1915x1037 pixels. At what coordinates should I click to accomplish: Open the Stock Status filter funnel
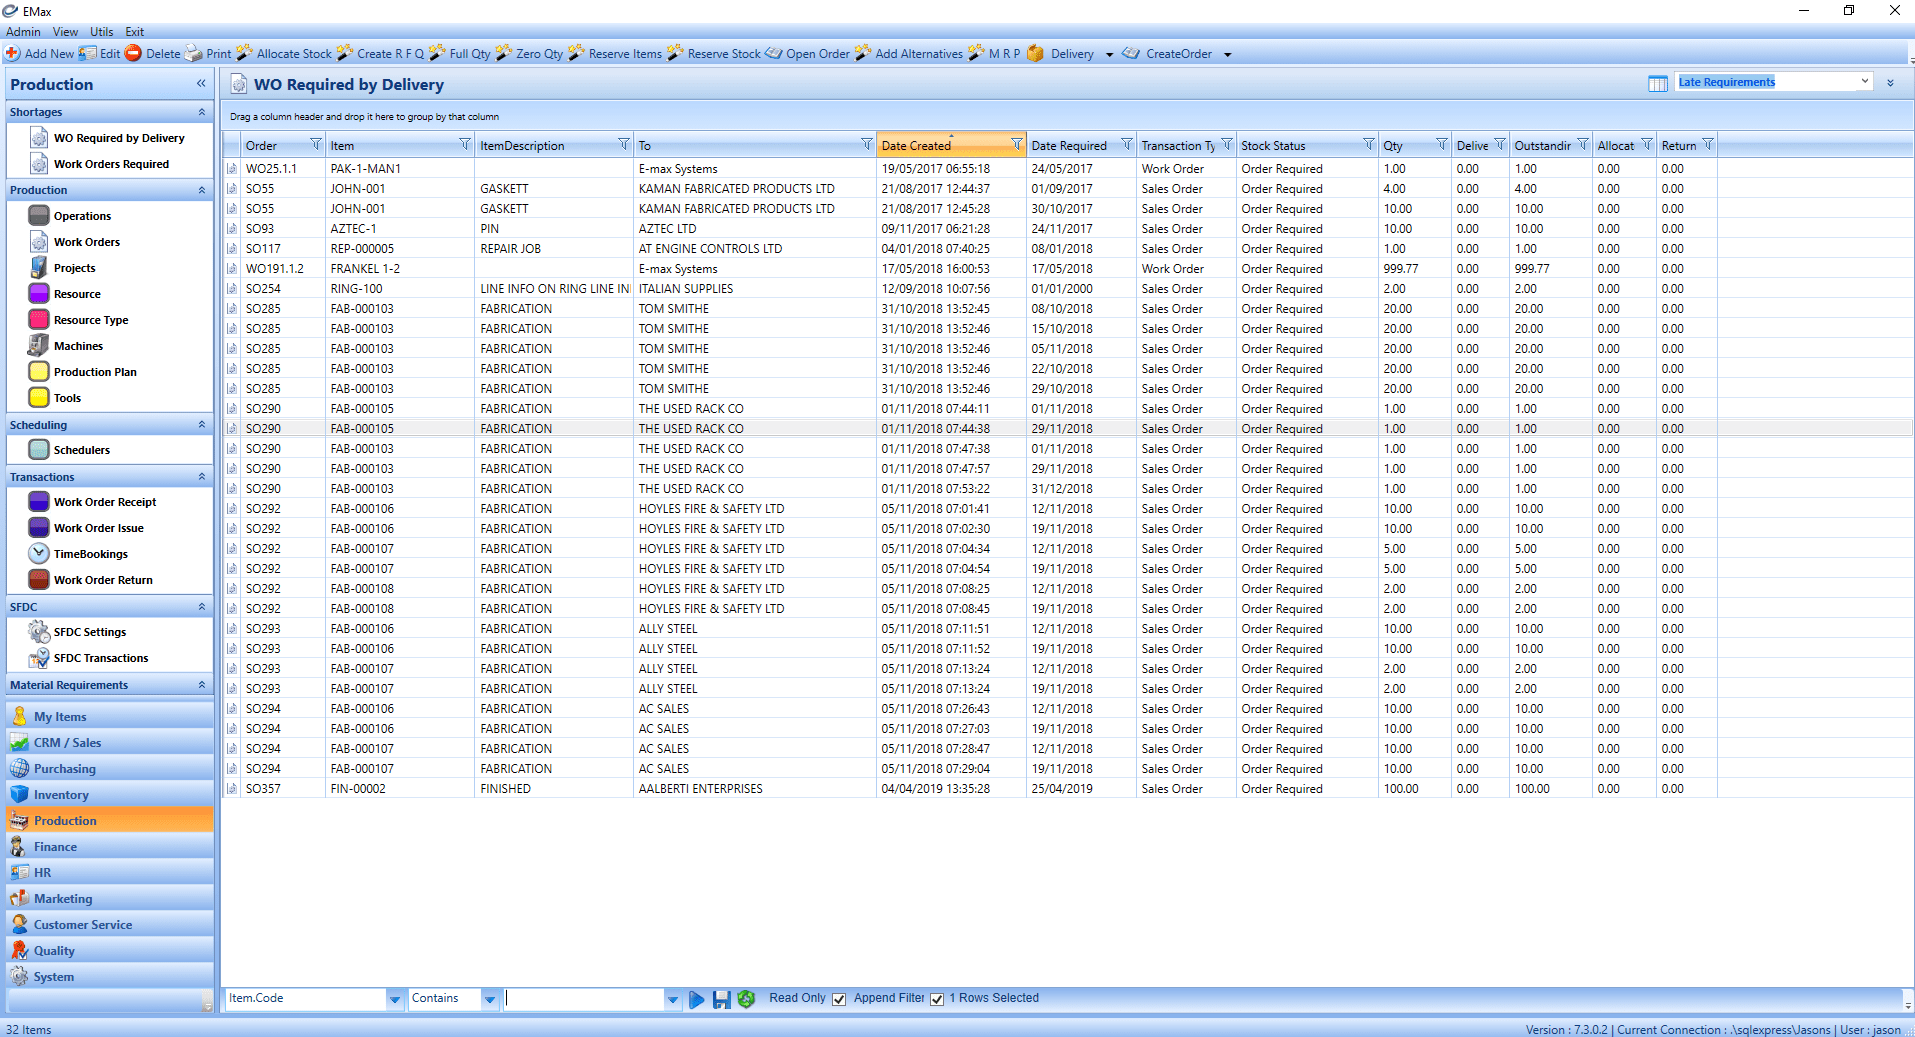(1369, 145)
